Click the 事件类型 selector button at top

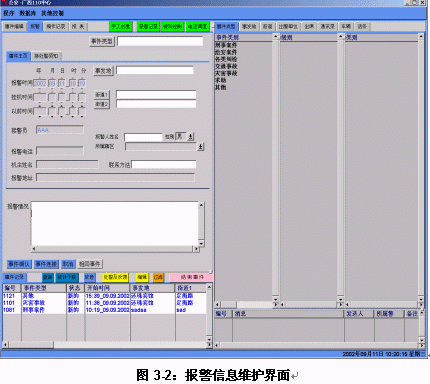[x=102, y=41]
